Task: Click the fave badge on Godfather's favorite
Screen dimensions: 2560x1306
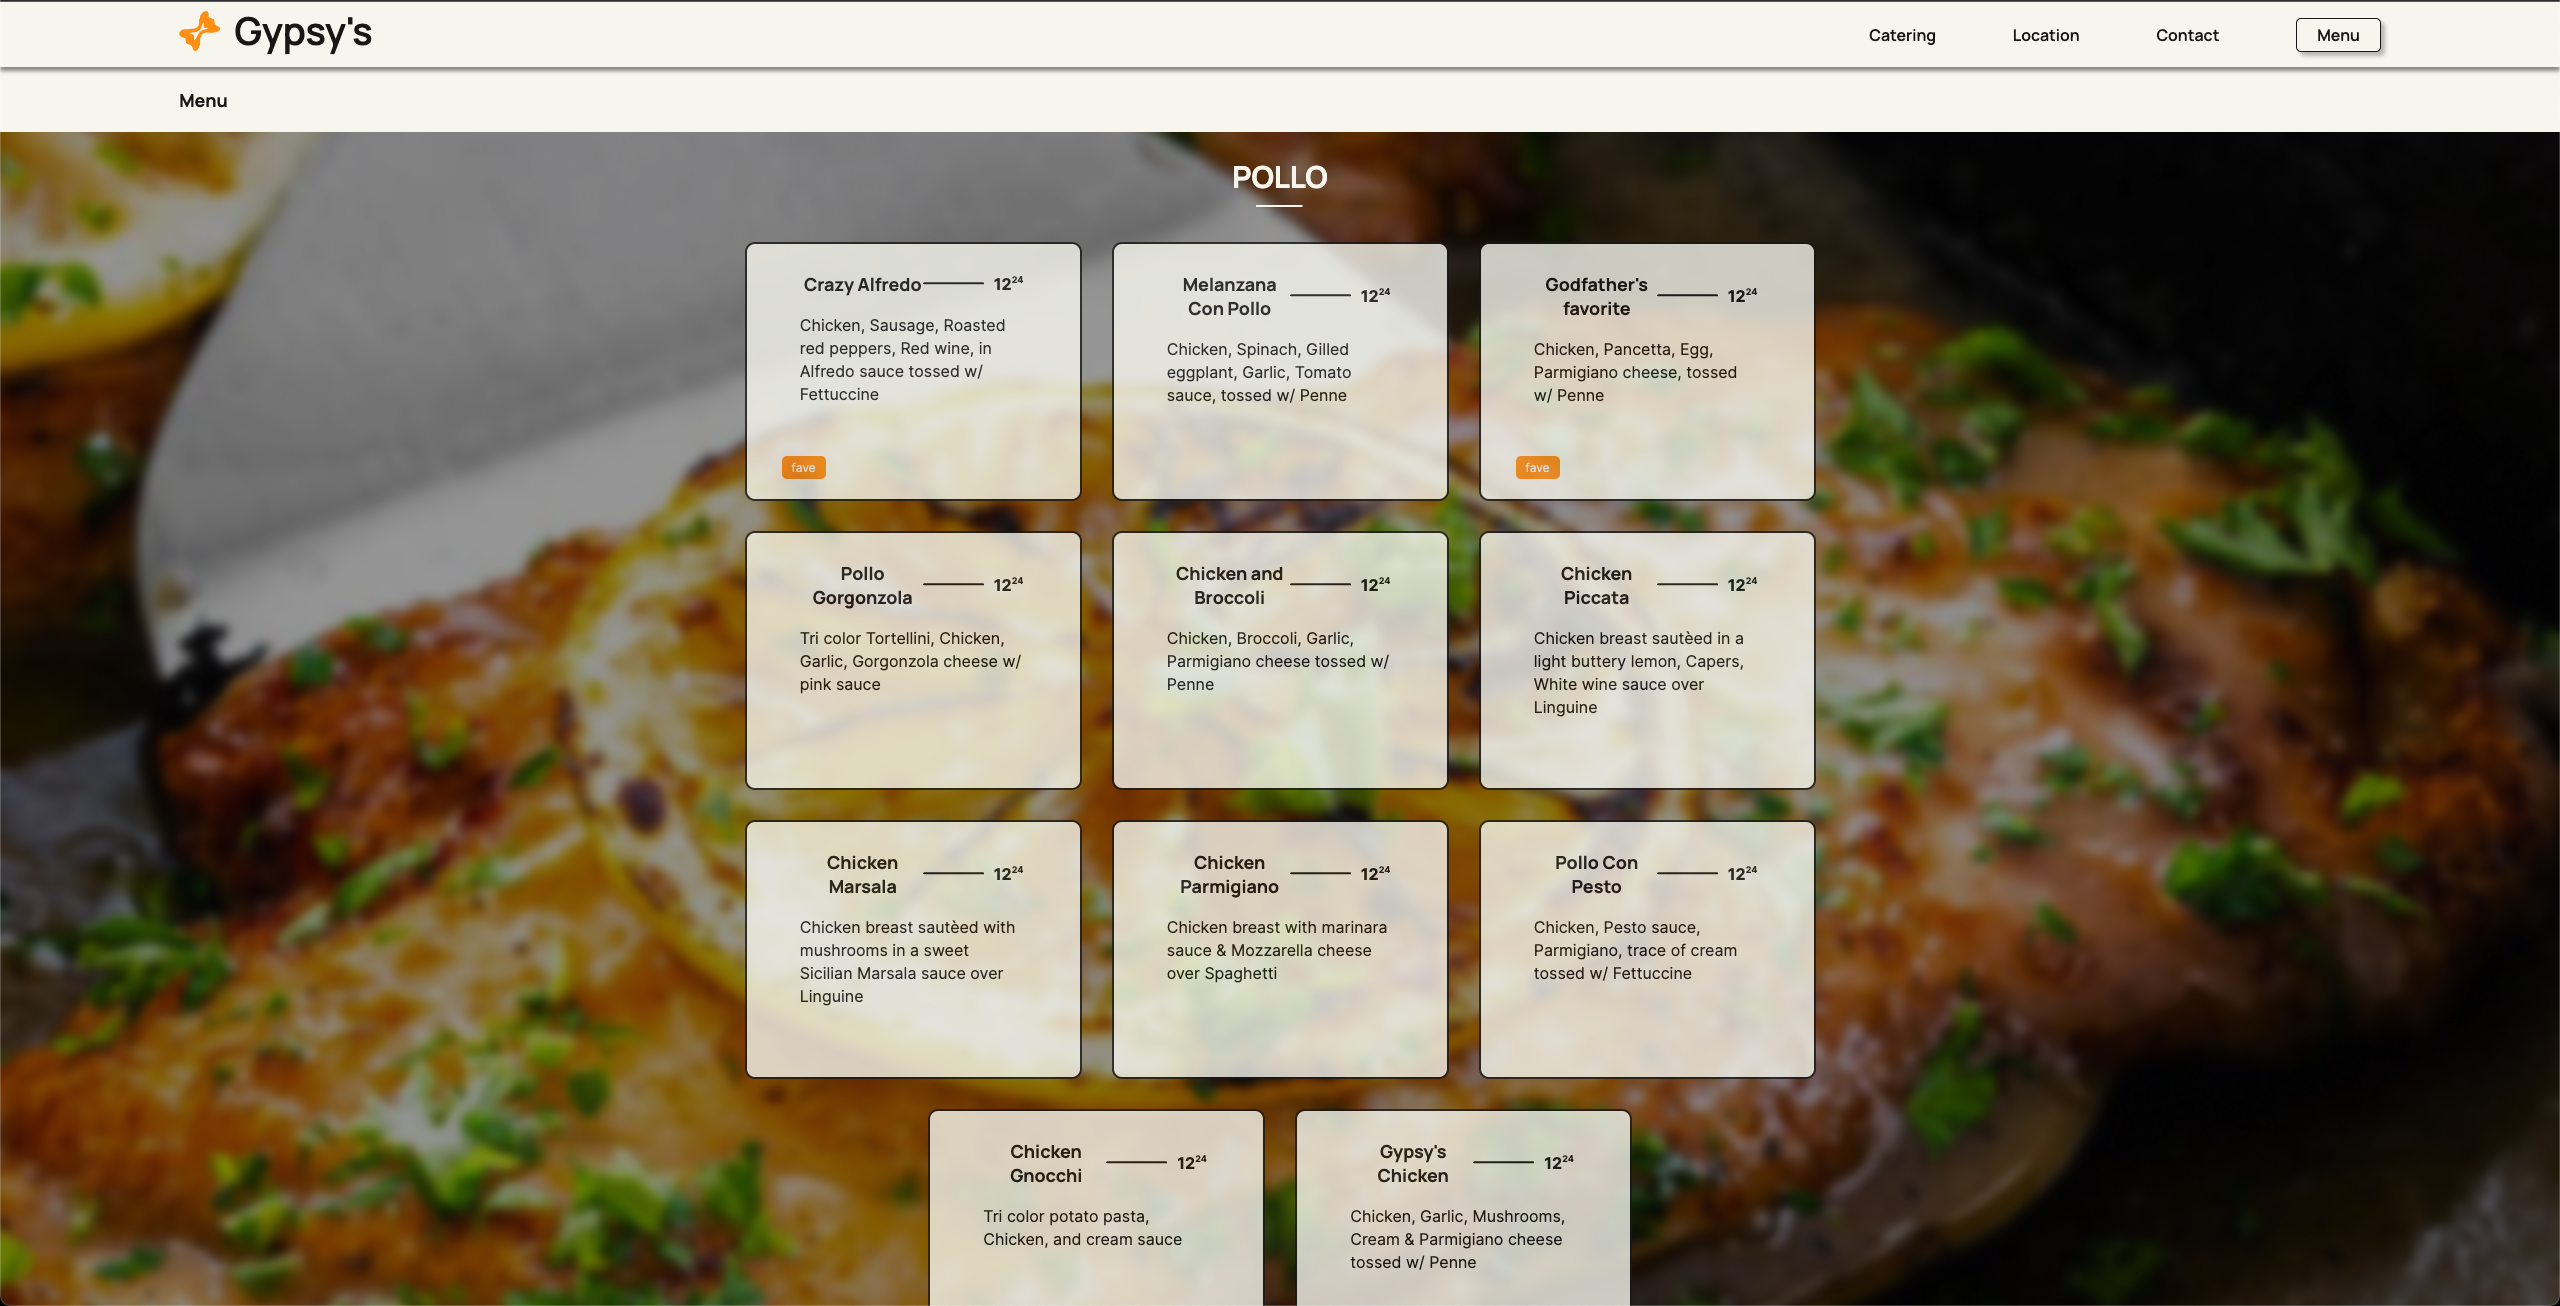Action: [1537, 467]
